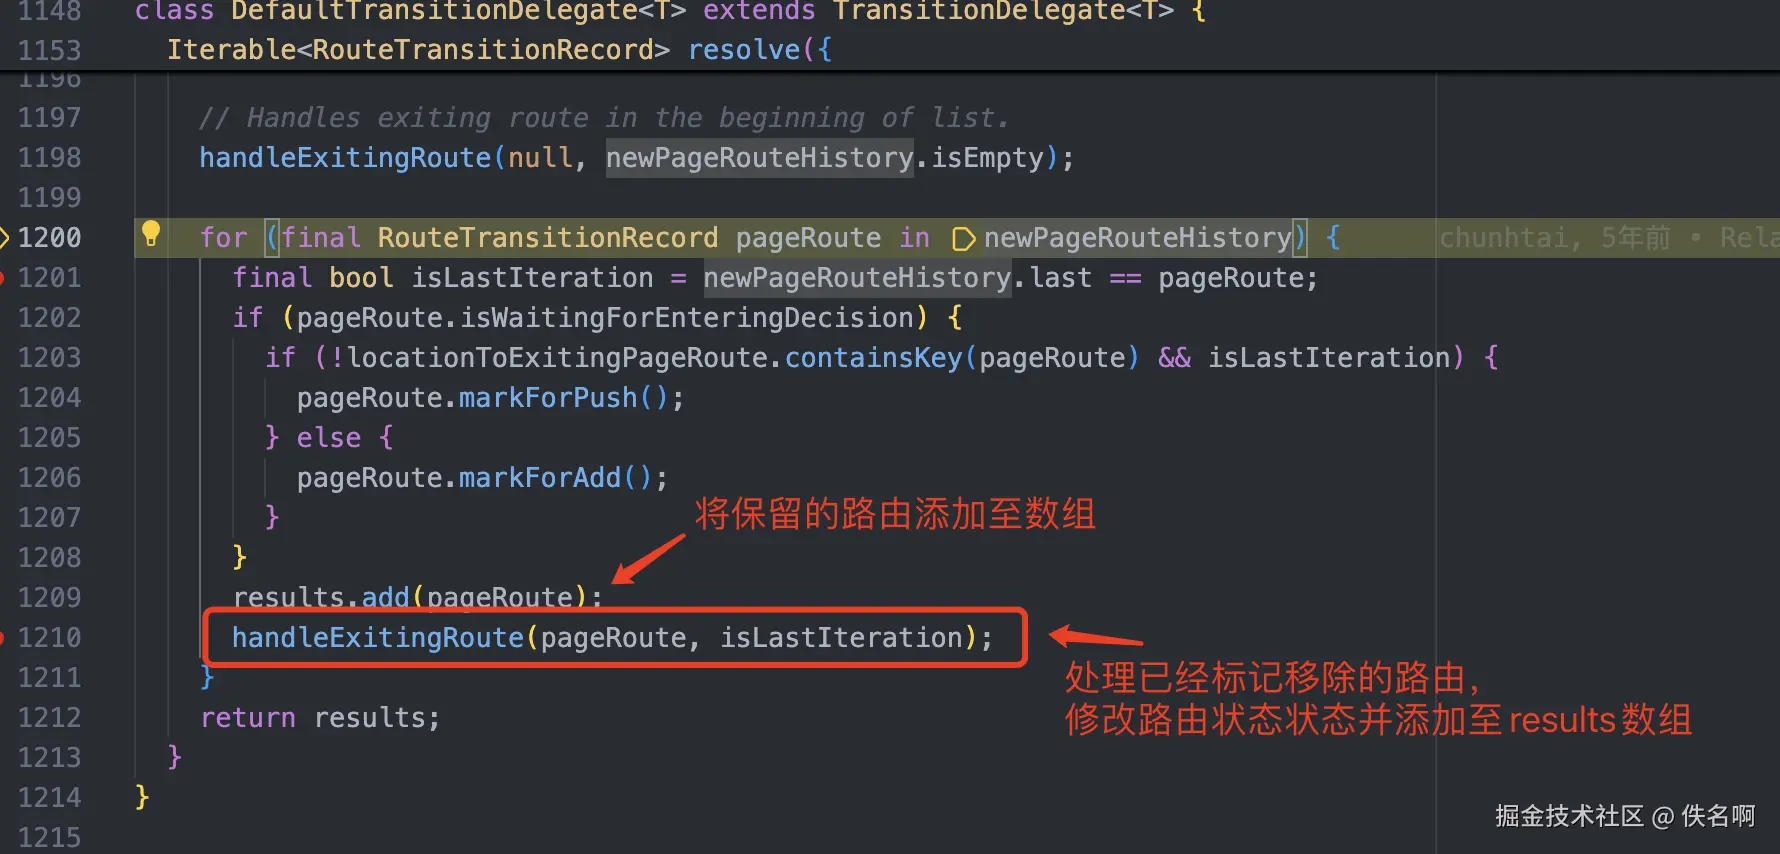
Task: Jump to the sticky resolve method header line
Action: coord(499,50)
